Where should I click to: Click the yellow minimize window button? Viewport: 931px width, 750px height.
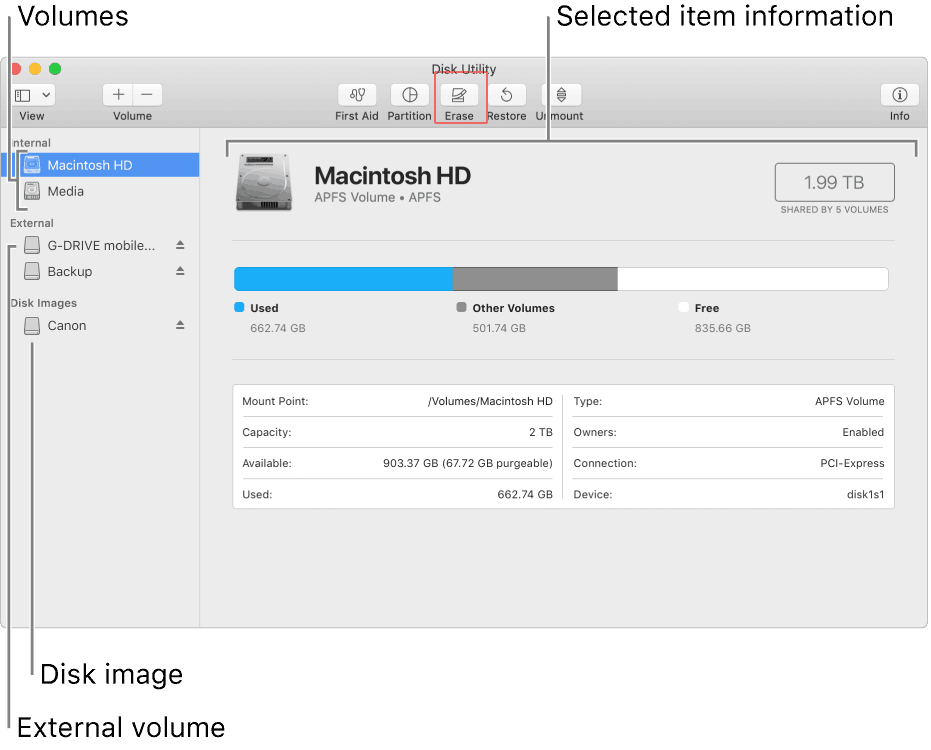35,69
